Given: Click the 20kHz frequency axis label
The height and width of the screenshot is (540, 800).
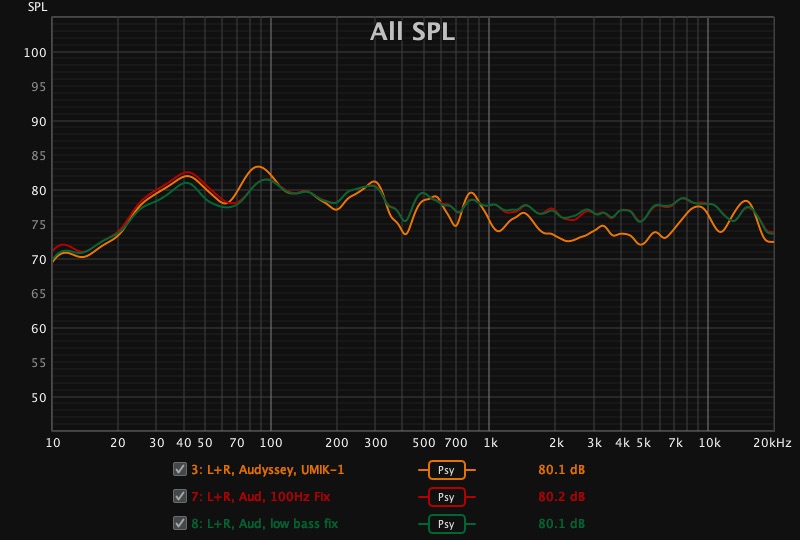Looking at the screenshot, I should tap(773, 442).
